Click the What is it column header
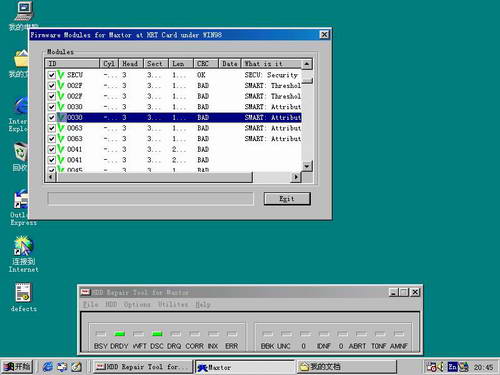The image size is (500, 375). [x=271, y=63]
